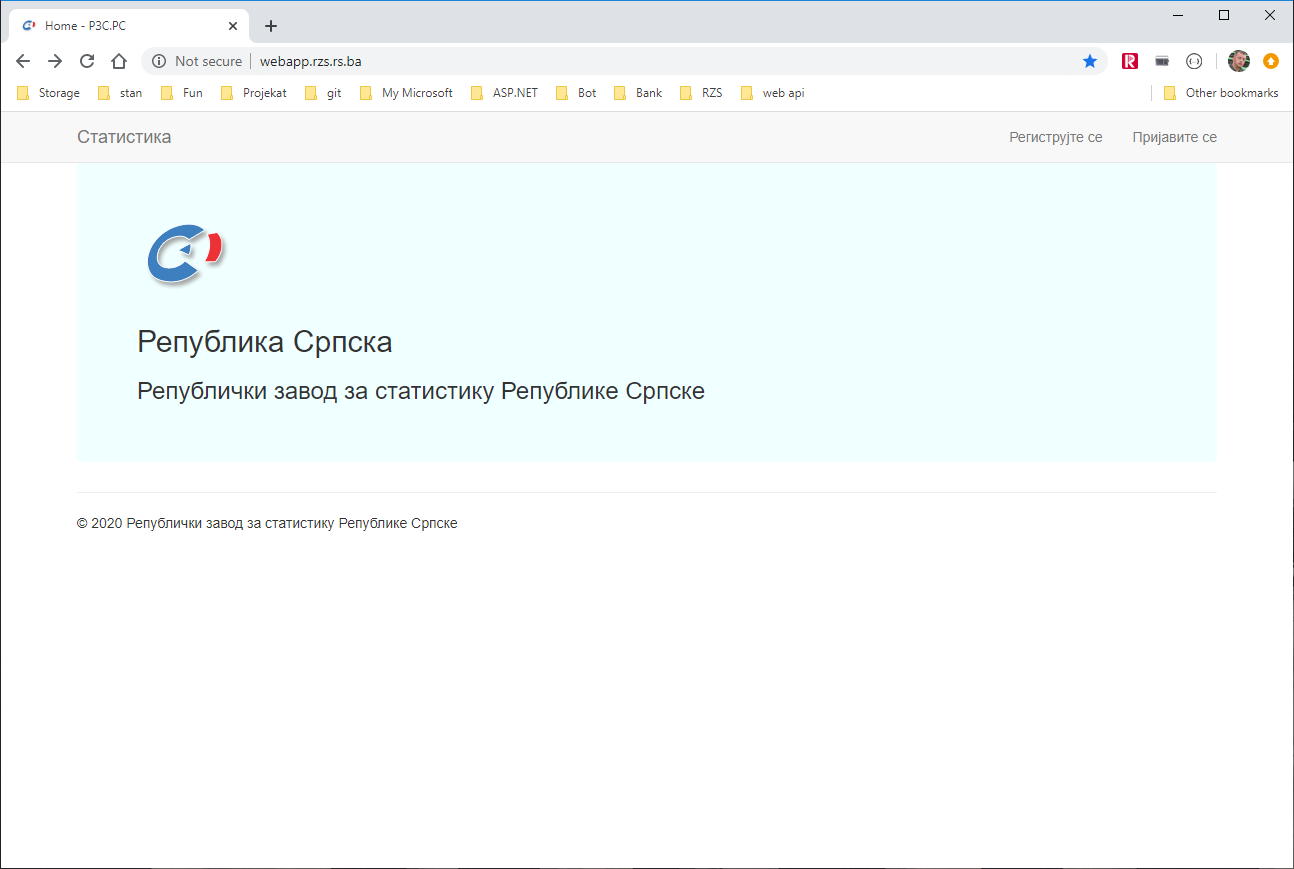Viewport: 1294px width, 869px height.
Task: Reload the current page
Action: pyautogui.click(x=87, y=61)
